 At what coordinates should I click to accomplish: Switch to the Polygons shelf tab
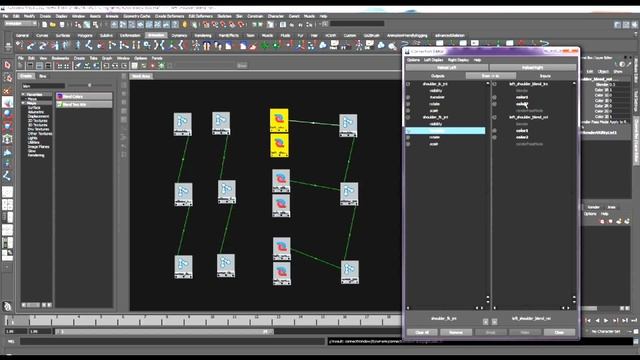85,36
